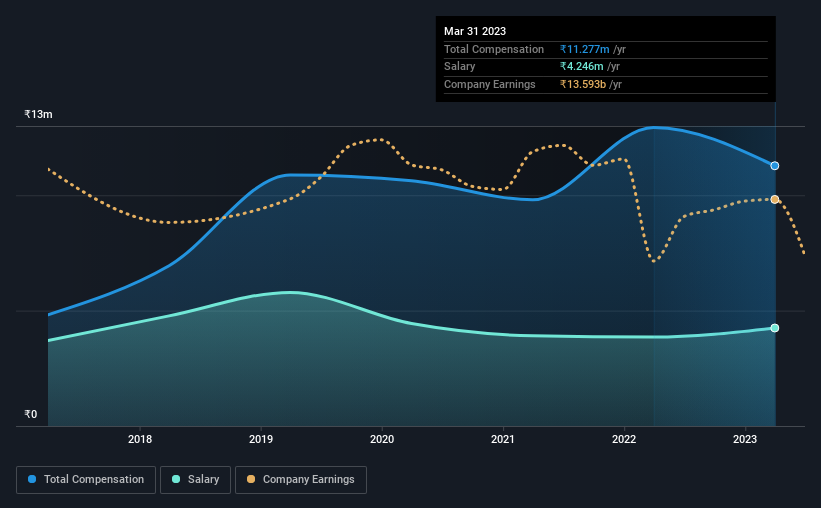Toggle the Total Compensation legend button
Screen dimensions: 821x508
click(86, 480)
